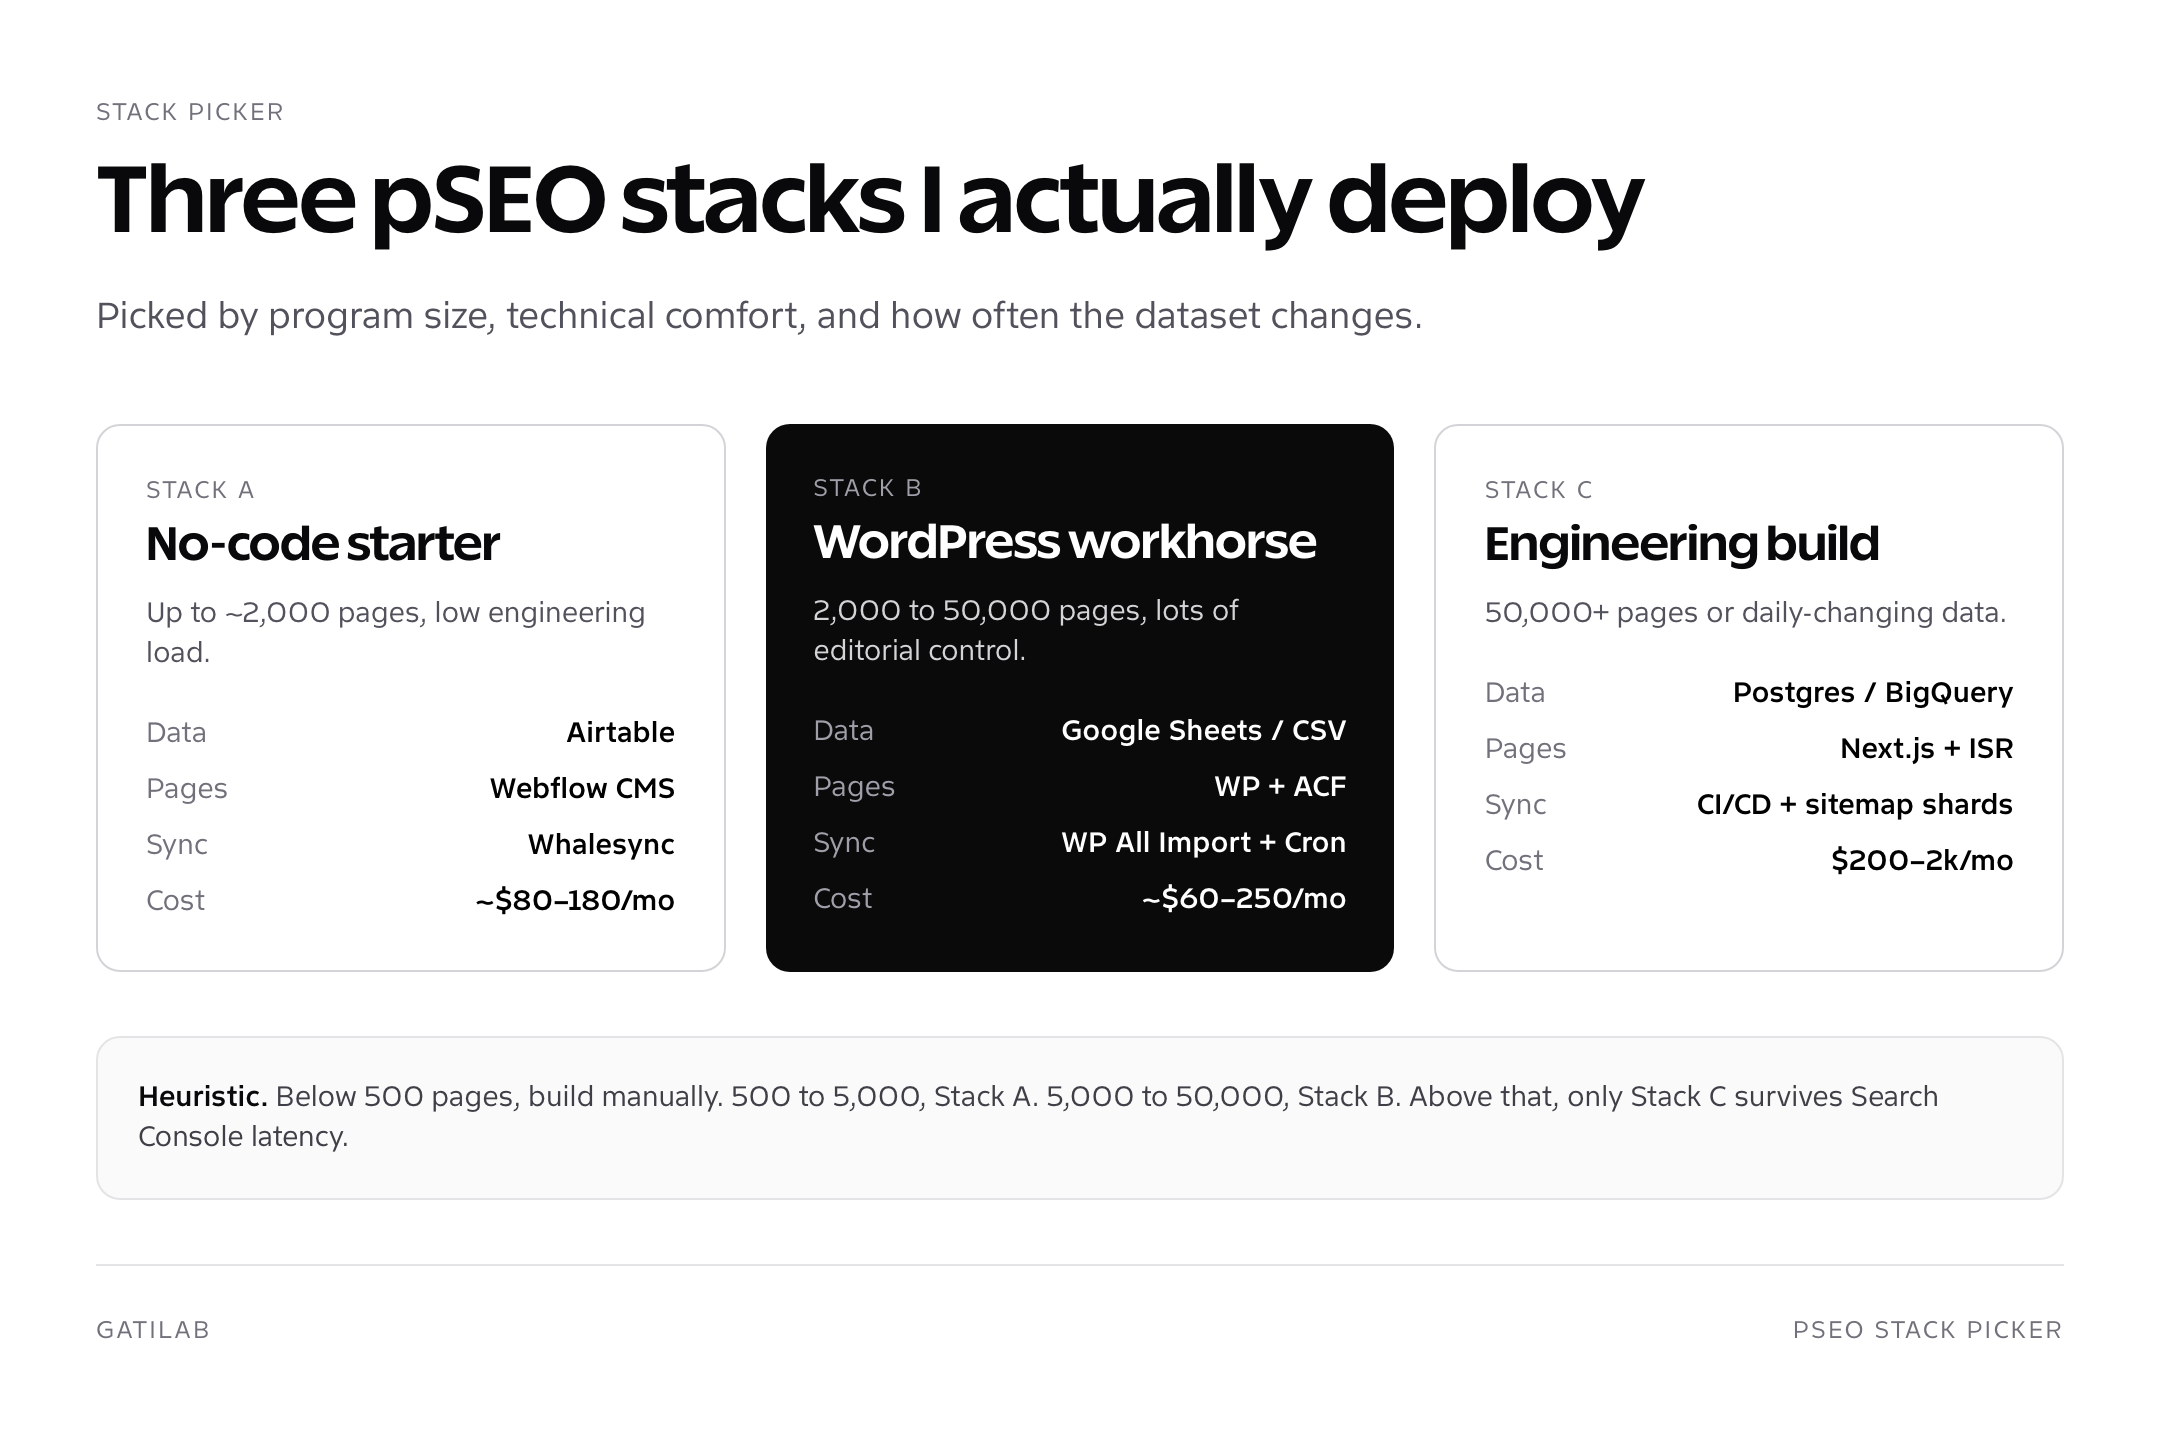The image size is (2160, 1442).
Task: Click the 'Up to ~2,000 pages' description
Action: [396, 632]
